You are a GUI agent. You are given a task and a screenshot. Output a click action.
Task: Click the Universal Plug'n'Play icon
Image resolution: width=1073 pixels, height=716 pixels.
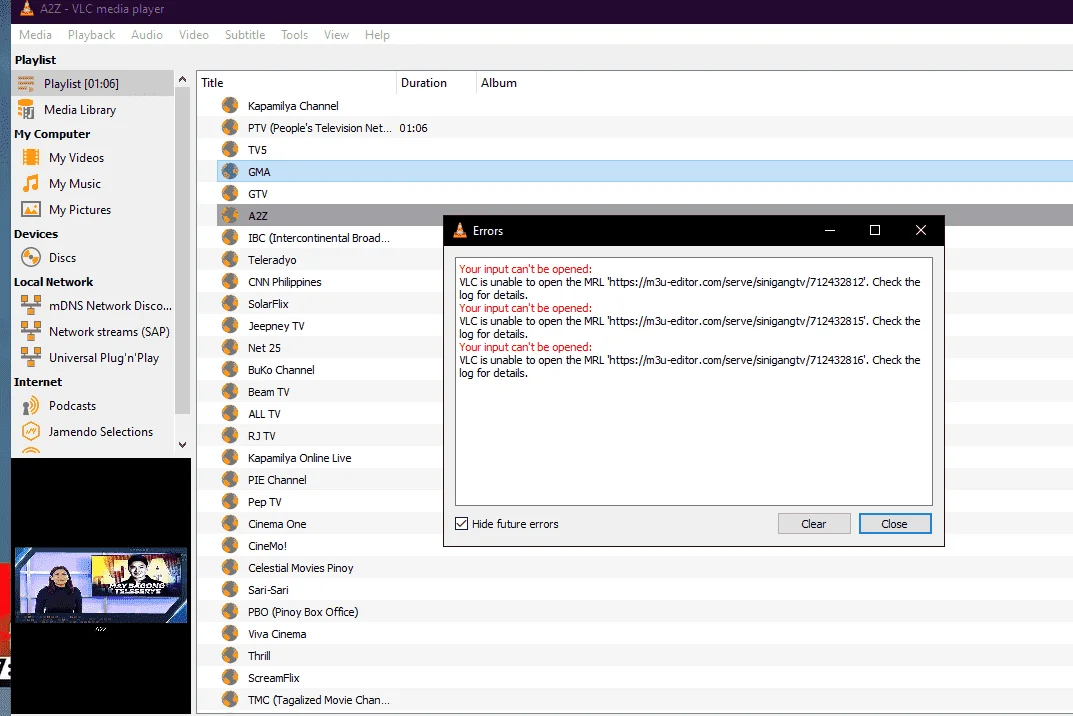coord(31,357)
